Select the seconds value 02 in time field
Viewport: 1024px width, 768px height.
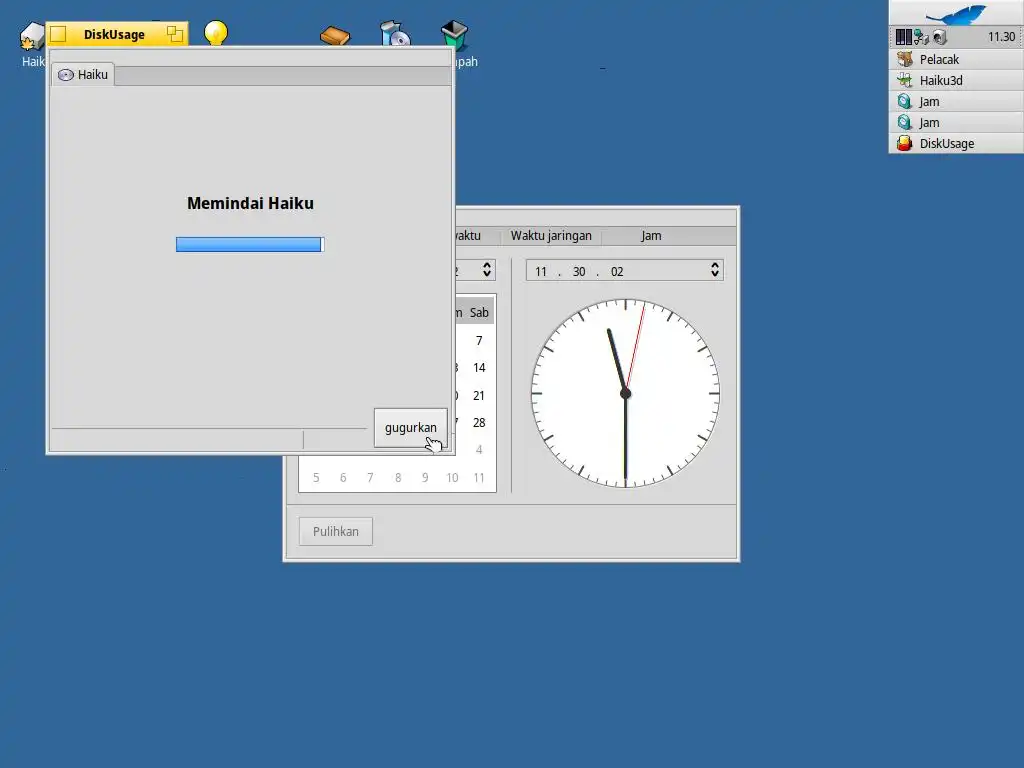tap(617, 272)
